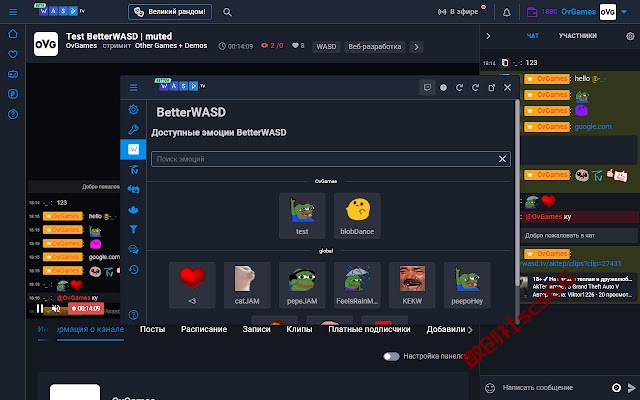Open the gear settings section in BetterWASD sidebar
Screen dimensions: 640x400
coord(133,109)
